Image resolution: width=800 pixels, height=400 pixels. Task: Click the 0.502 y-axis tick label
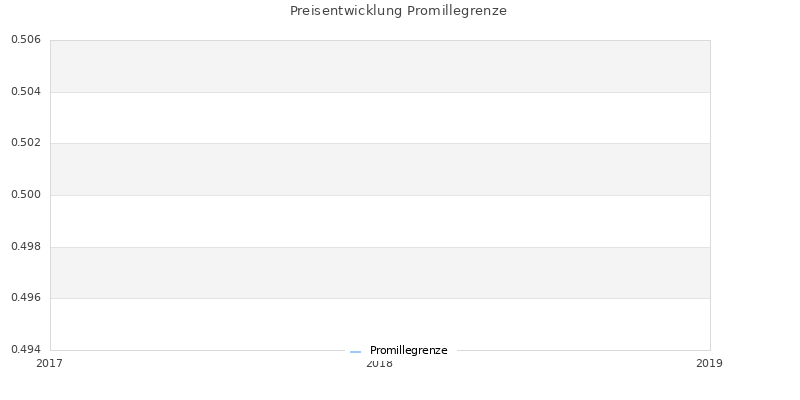pos(26,143)
